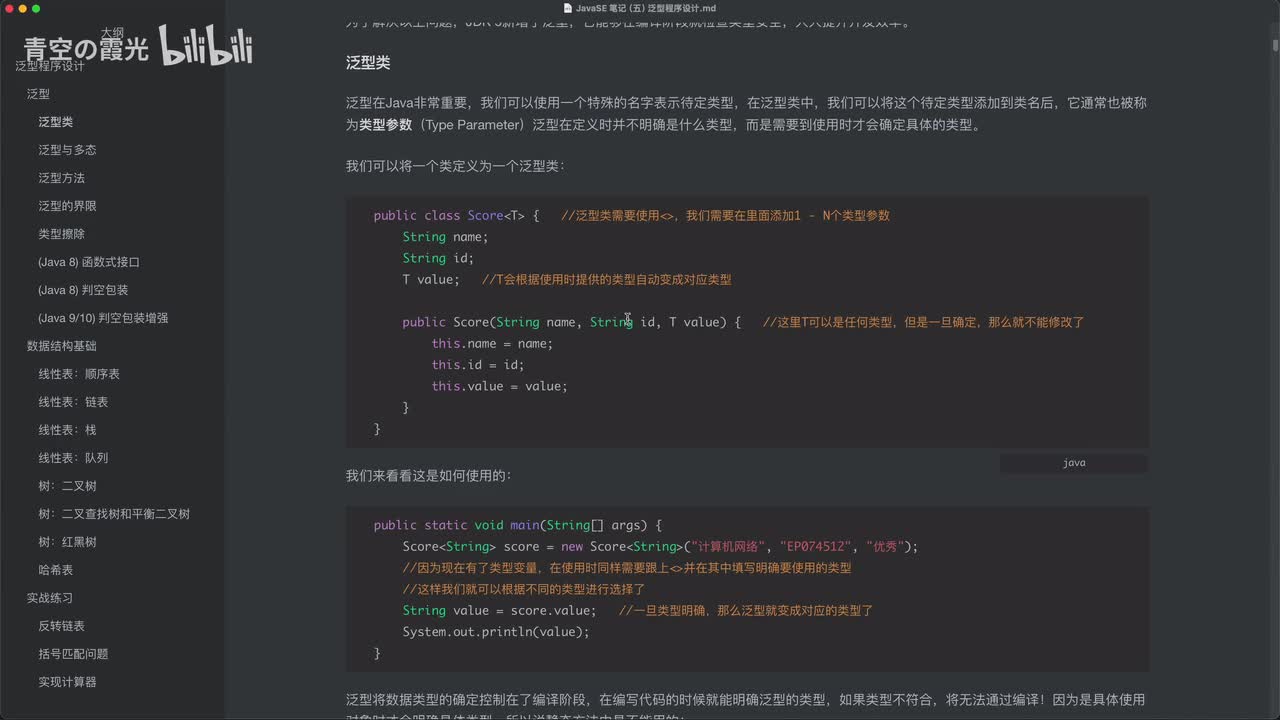Click the 'T value;' code line
This screenshot has height=720, width=1280.
point(431,279)
